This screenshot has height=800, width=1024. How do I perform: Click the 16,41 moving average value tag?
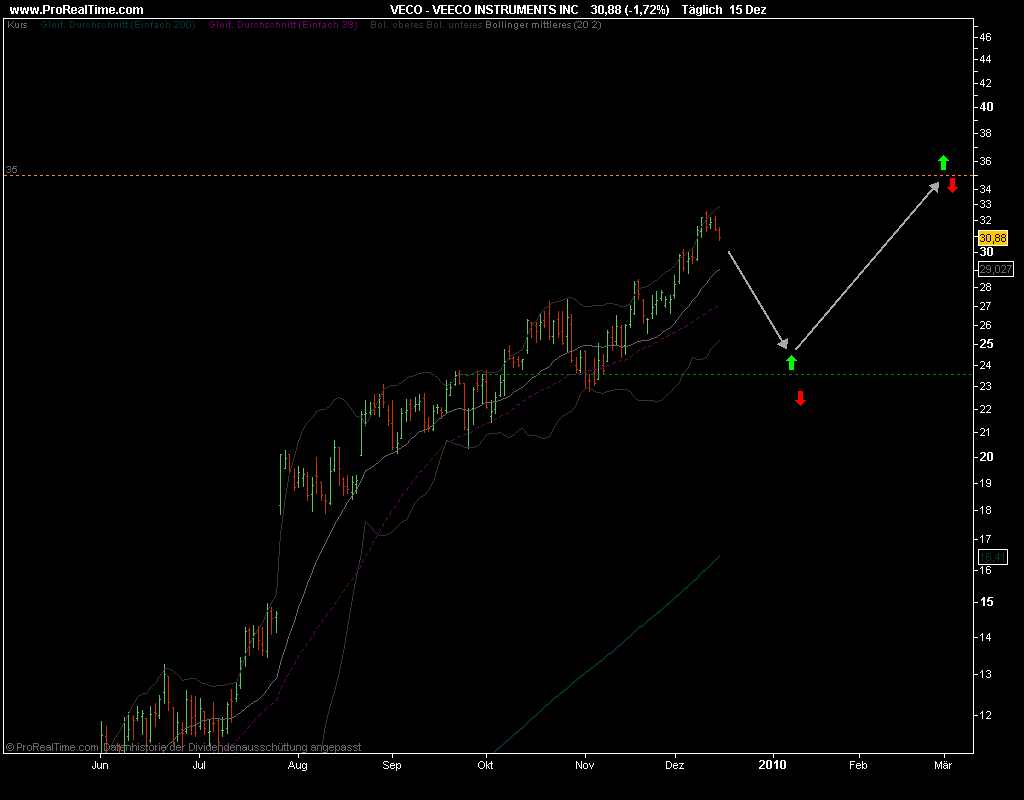click(x=992, y=557)
